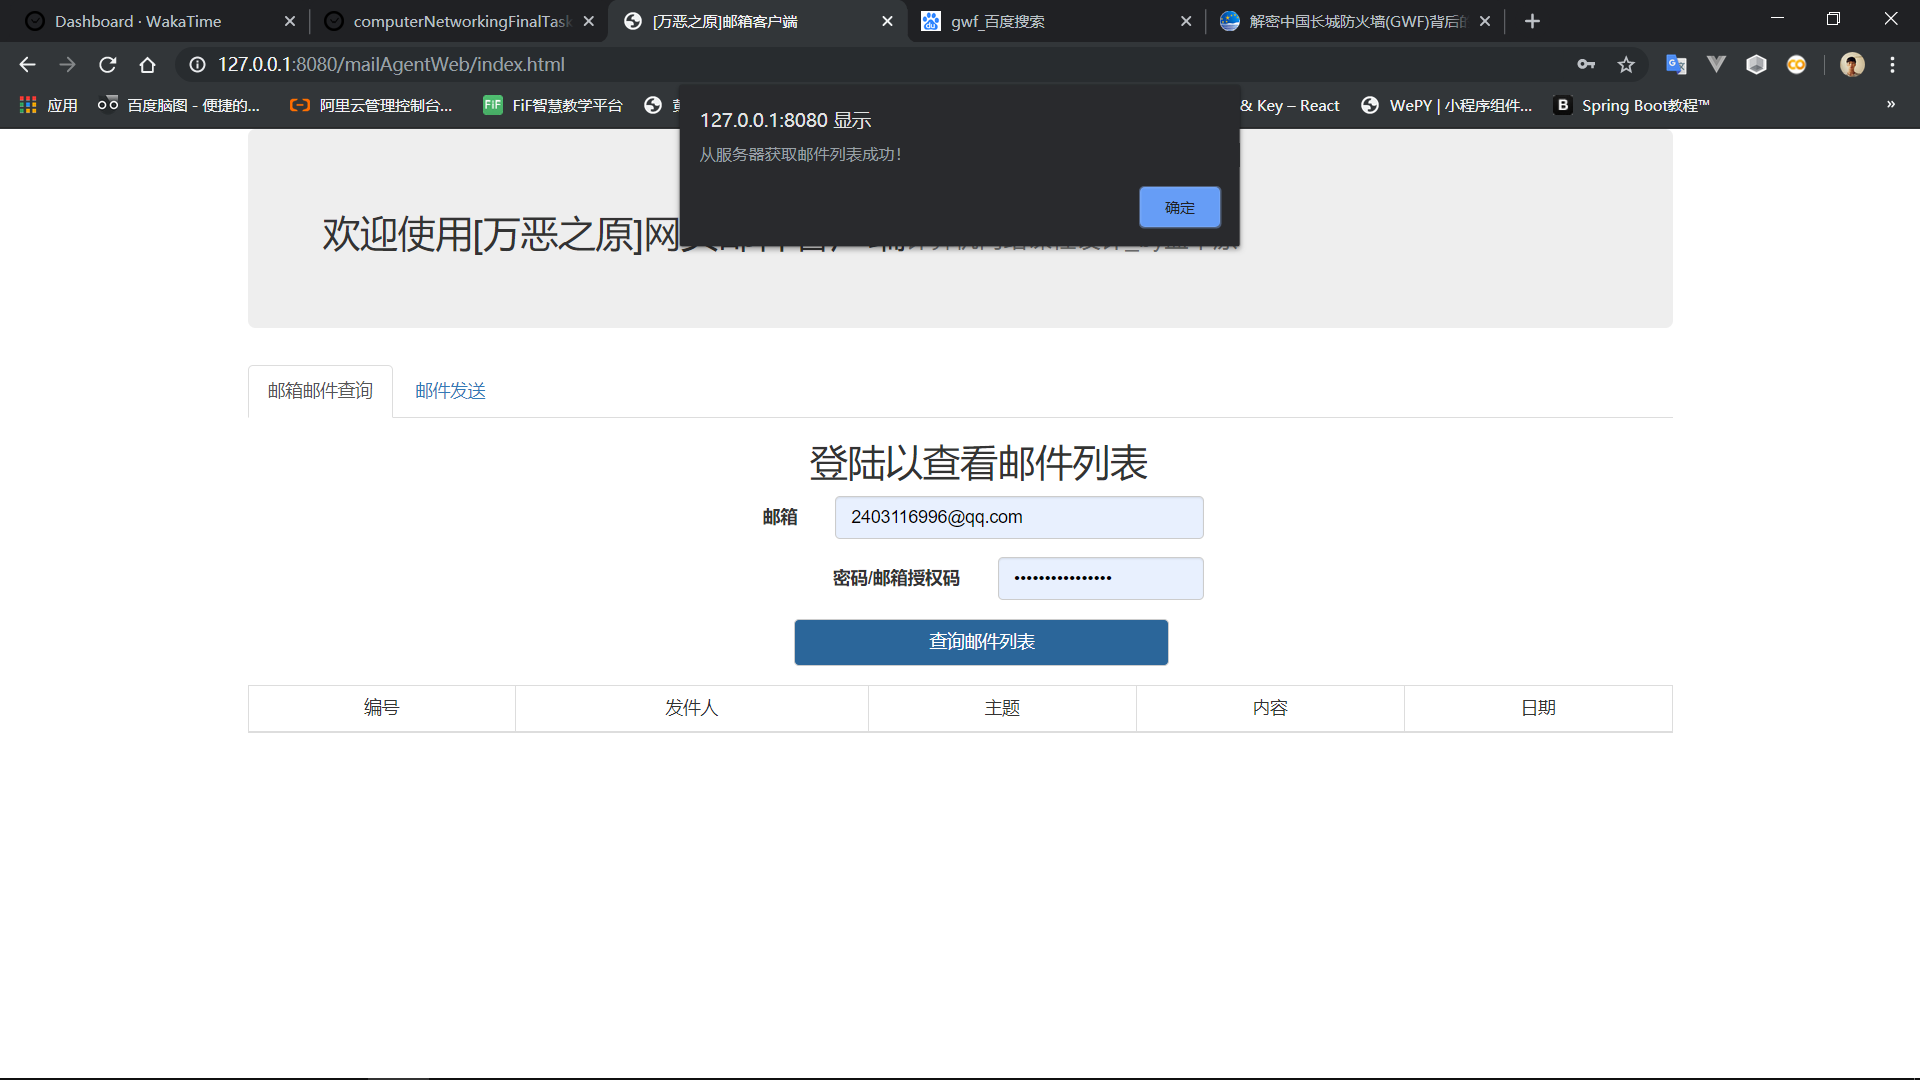Viewport: 1920px width, 1080px height.
Task: Click the password authorization code field
Action: [1100, 578]
